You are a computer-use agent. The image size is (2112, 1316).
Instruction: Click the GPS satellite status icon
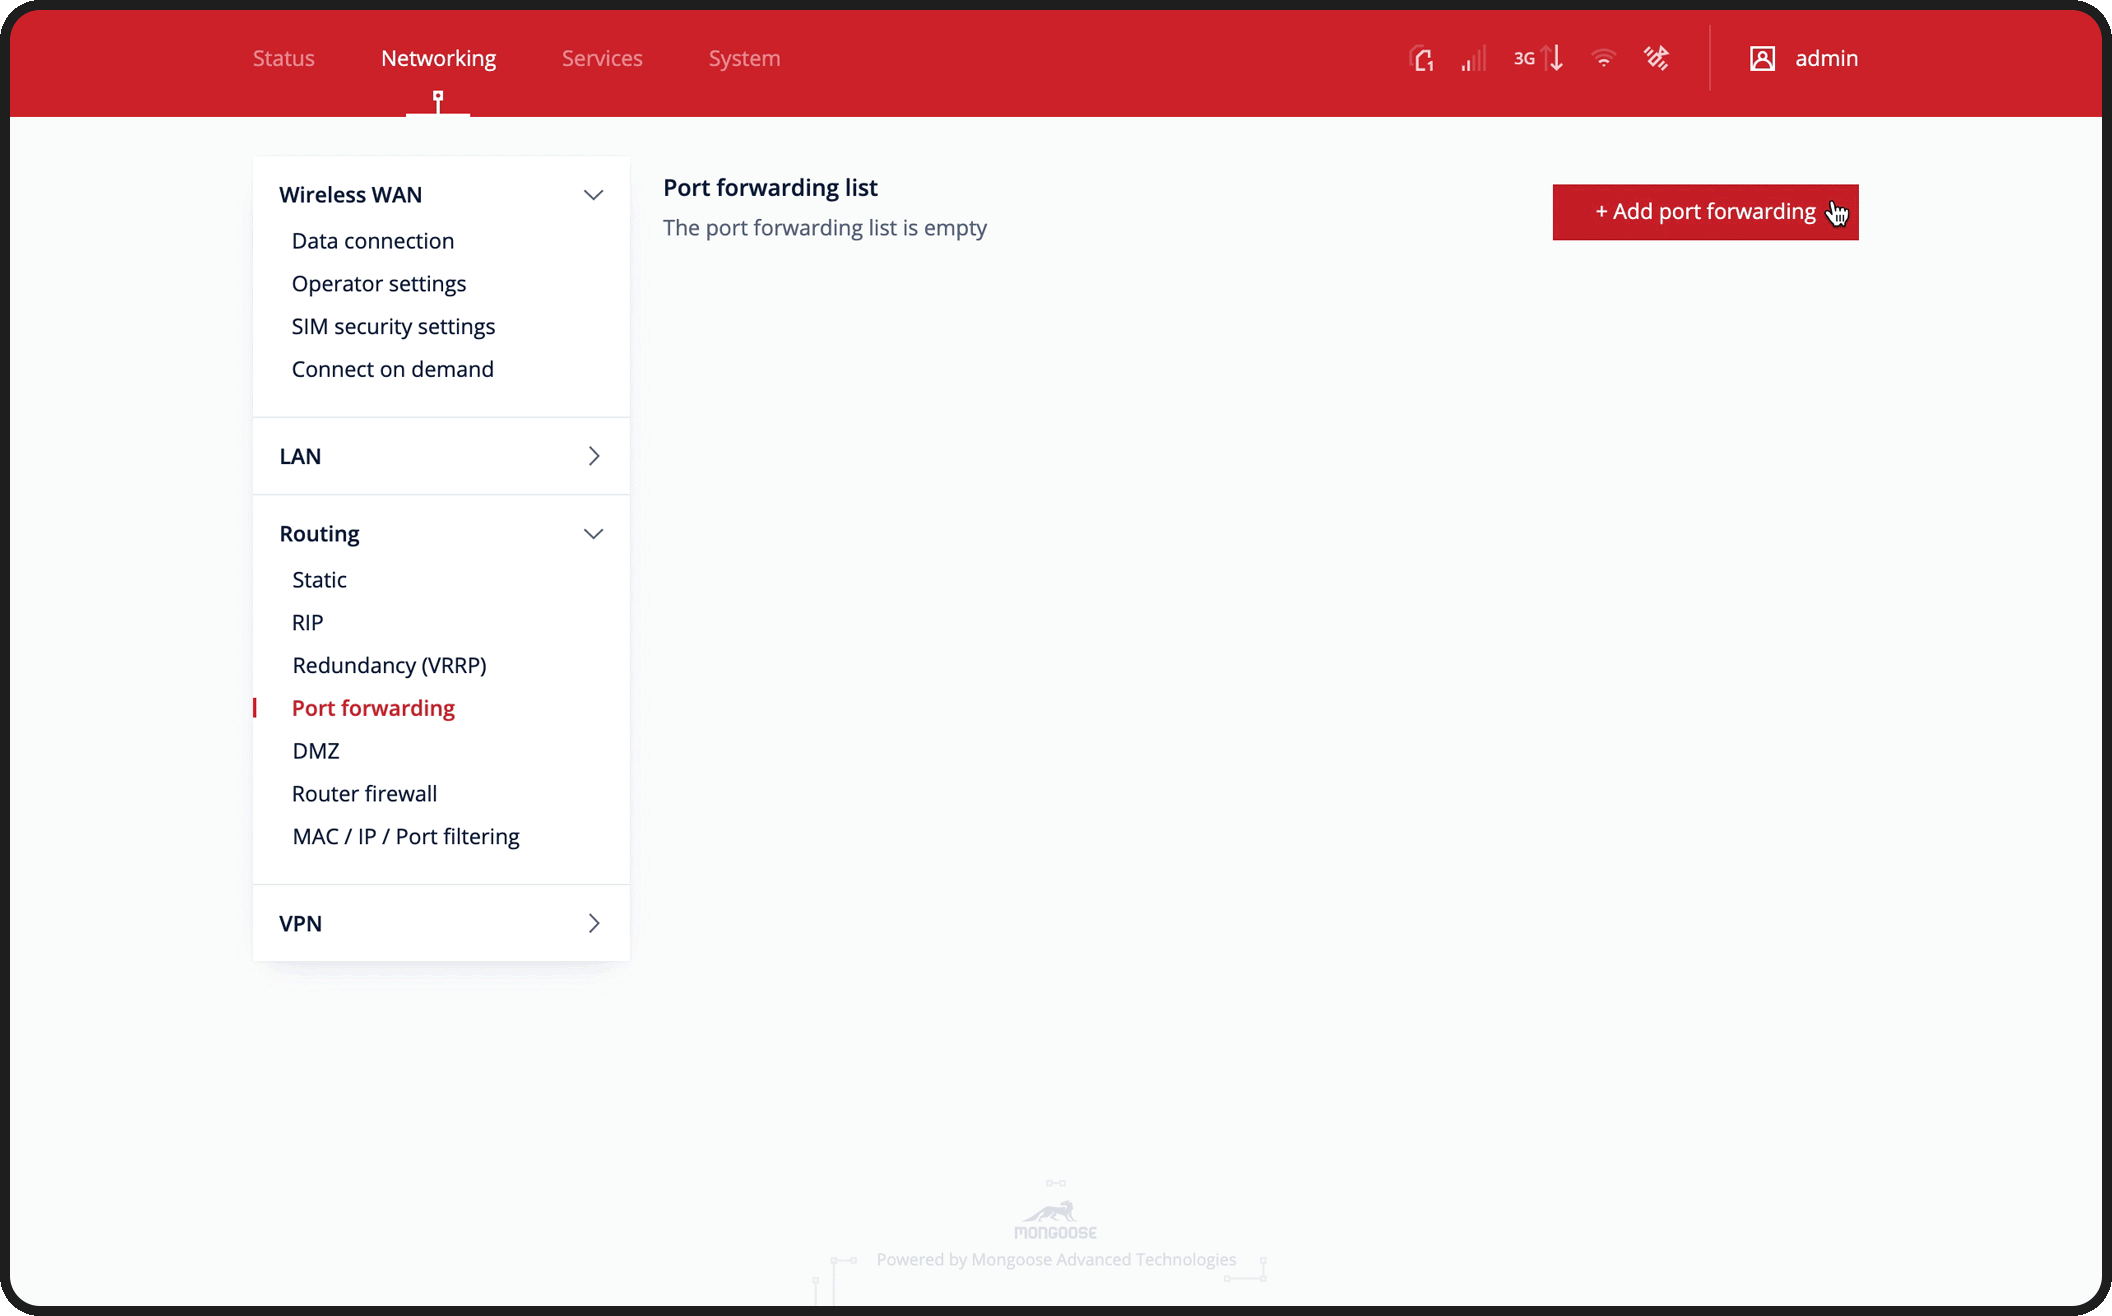(1657, 58)
